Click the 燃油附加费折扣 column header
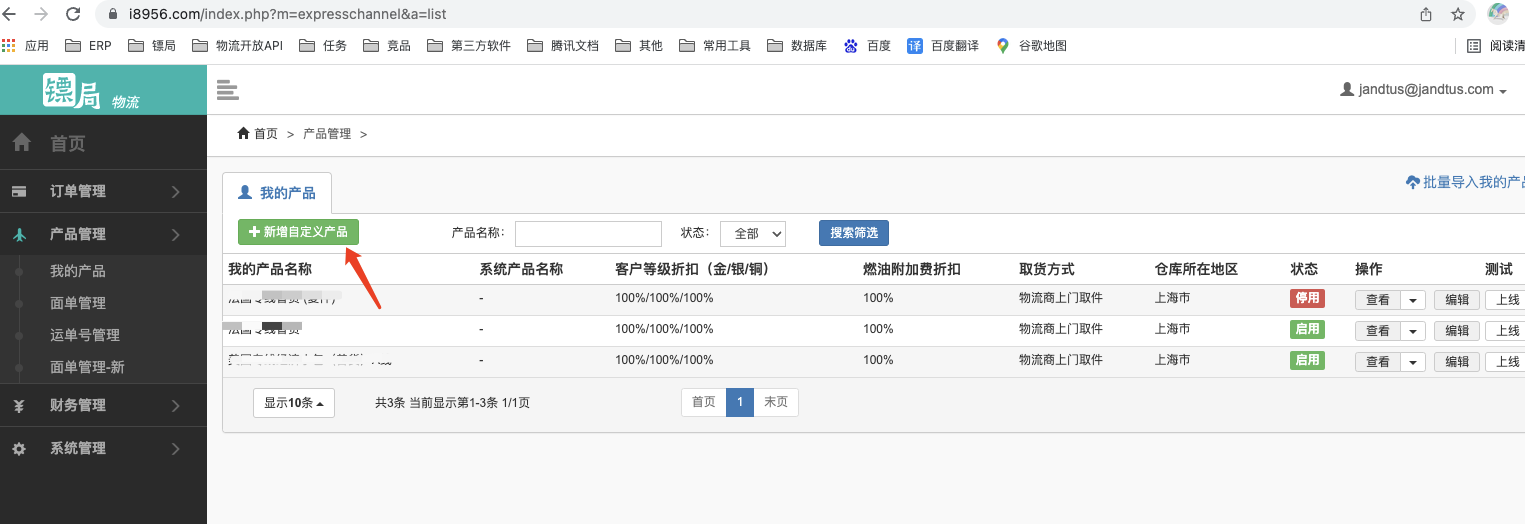The image size is (1525, 524). (912, 269)
